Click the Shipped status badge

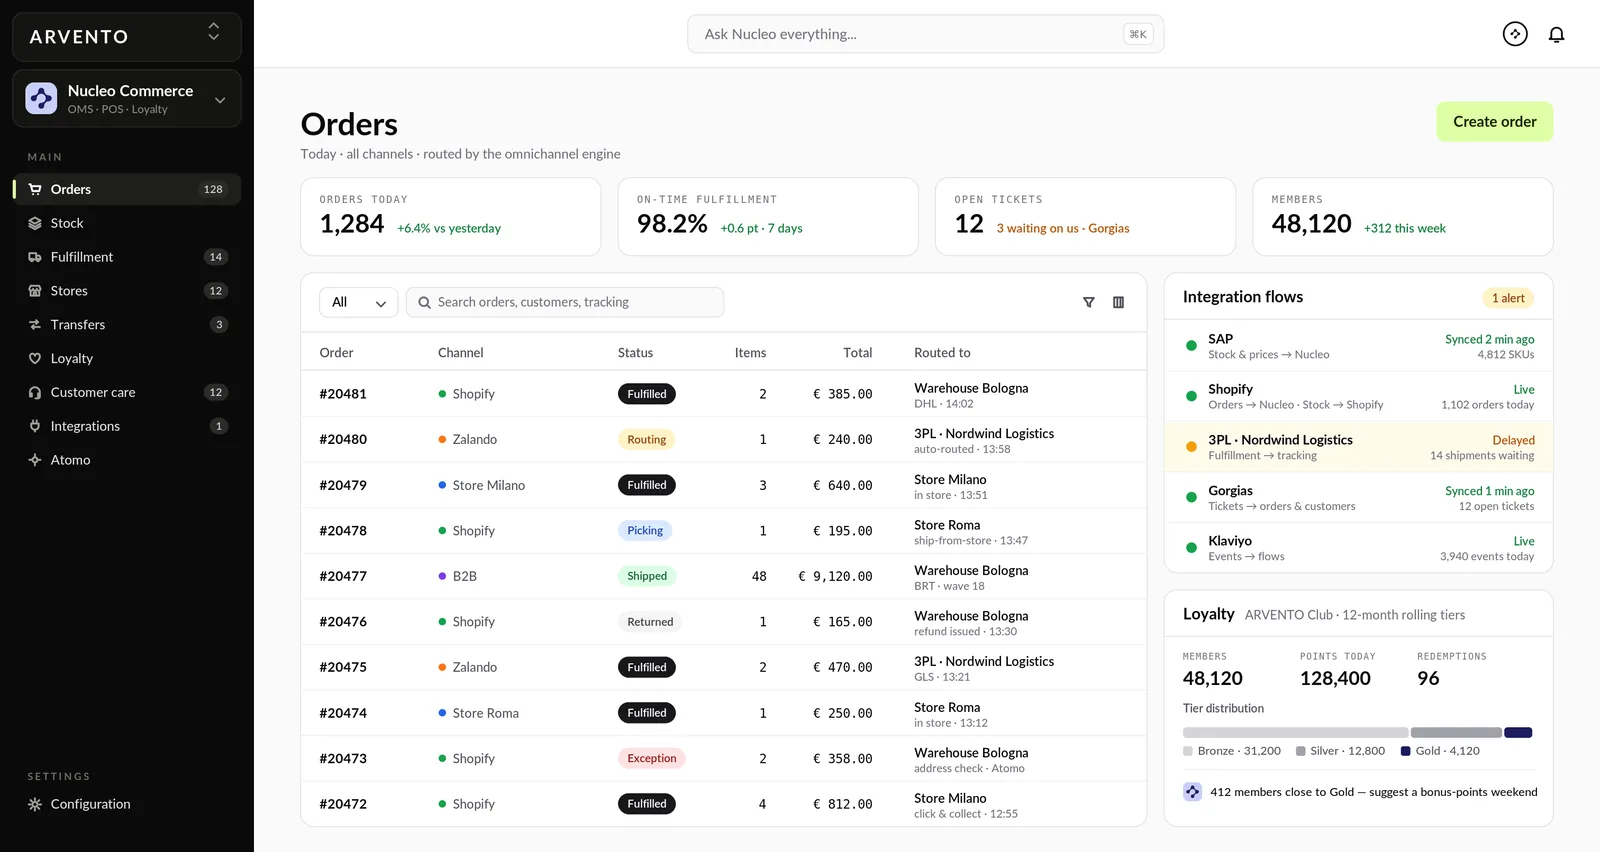pyautogui.click(x=647, y=576)
